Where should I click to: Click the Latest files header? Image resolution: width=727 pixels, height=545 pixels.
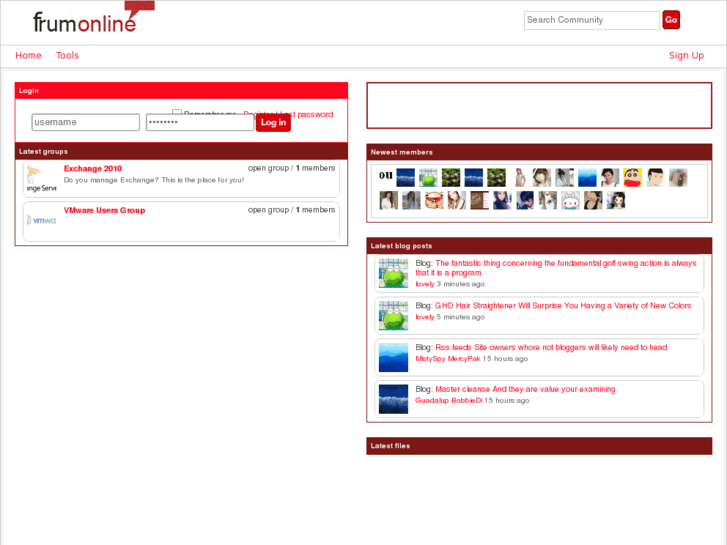[539, 446]
